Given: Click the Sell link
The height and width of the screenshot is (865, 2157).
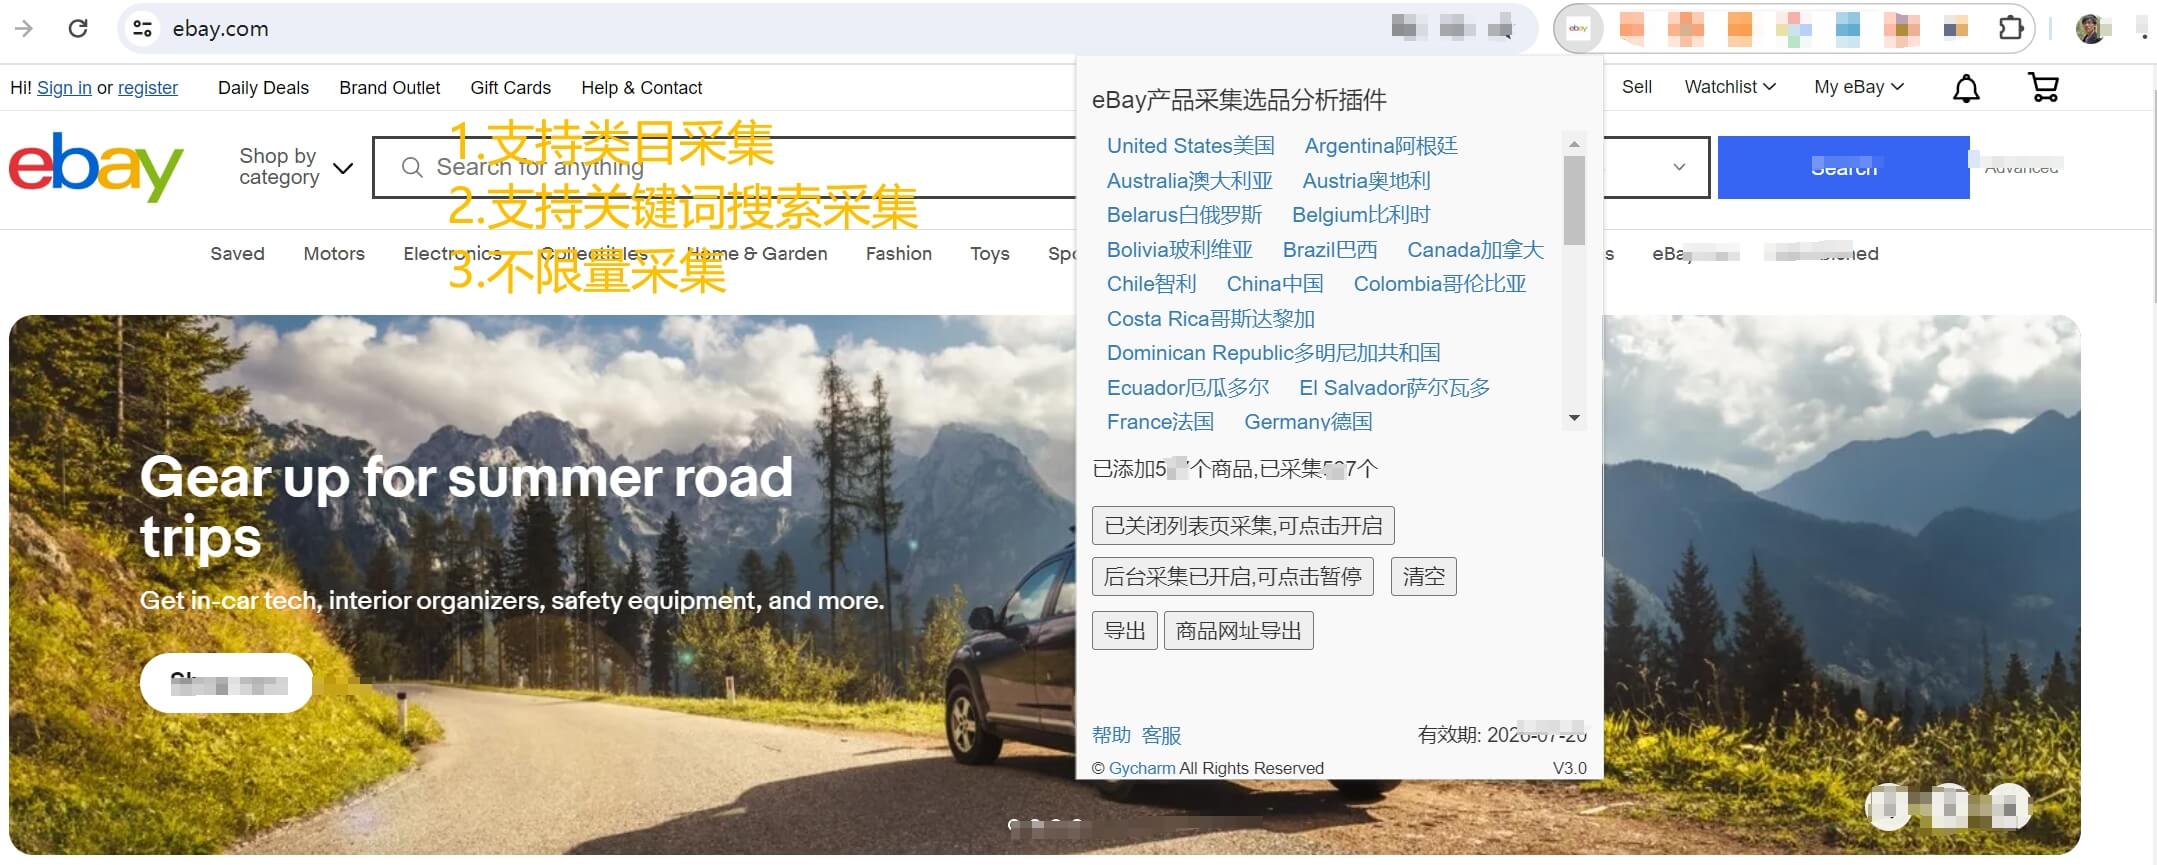Looking at the screenshot, I should tap(1636, 87).
